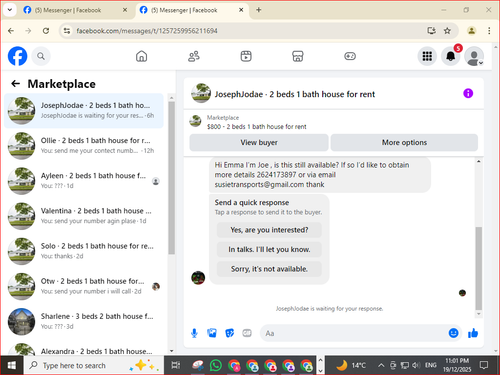The width and height of the screenshot is (500, 375).
Task: Open the Friends icon in top navigation
Action: [194, 56]
